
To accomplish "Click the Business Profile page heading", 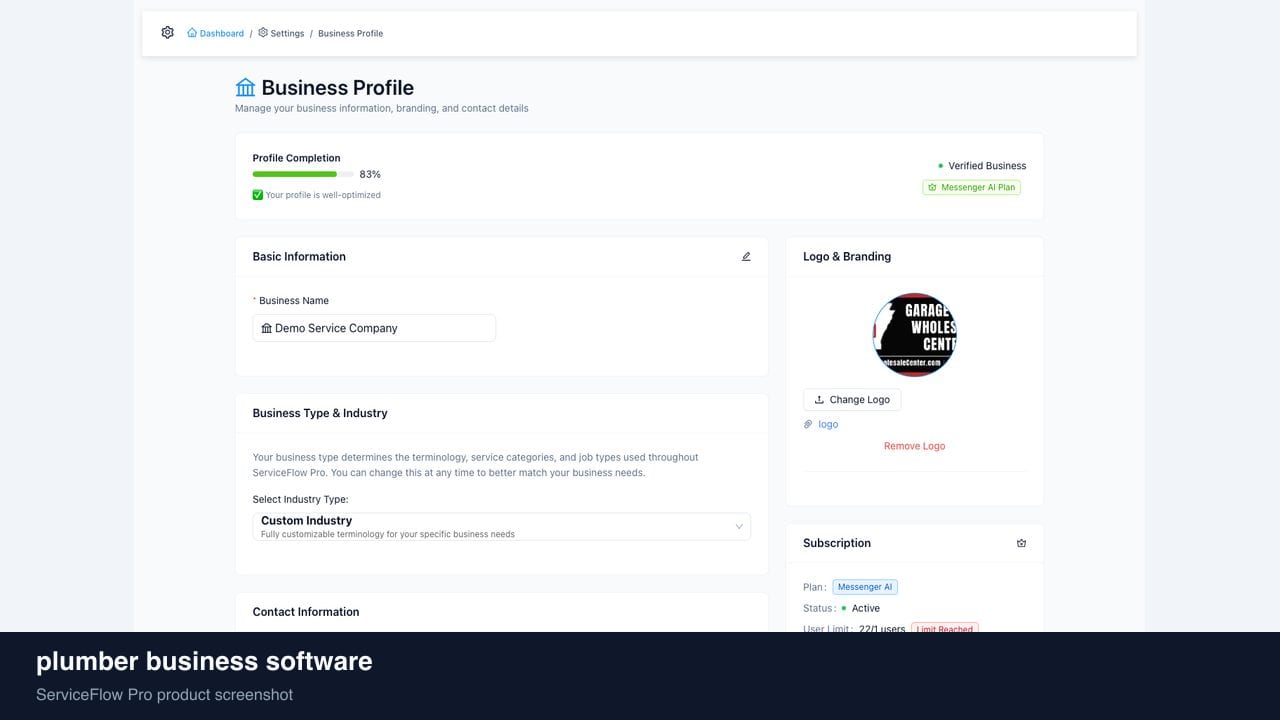I will click(338, 88).
